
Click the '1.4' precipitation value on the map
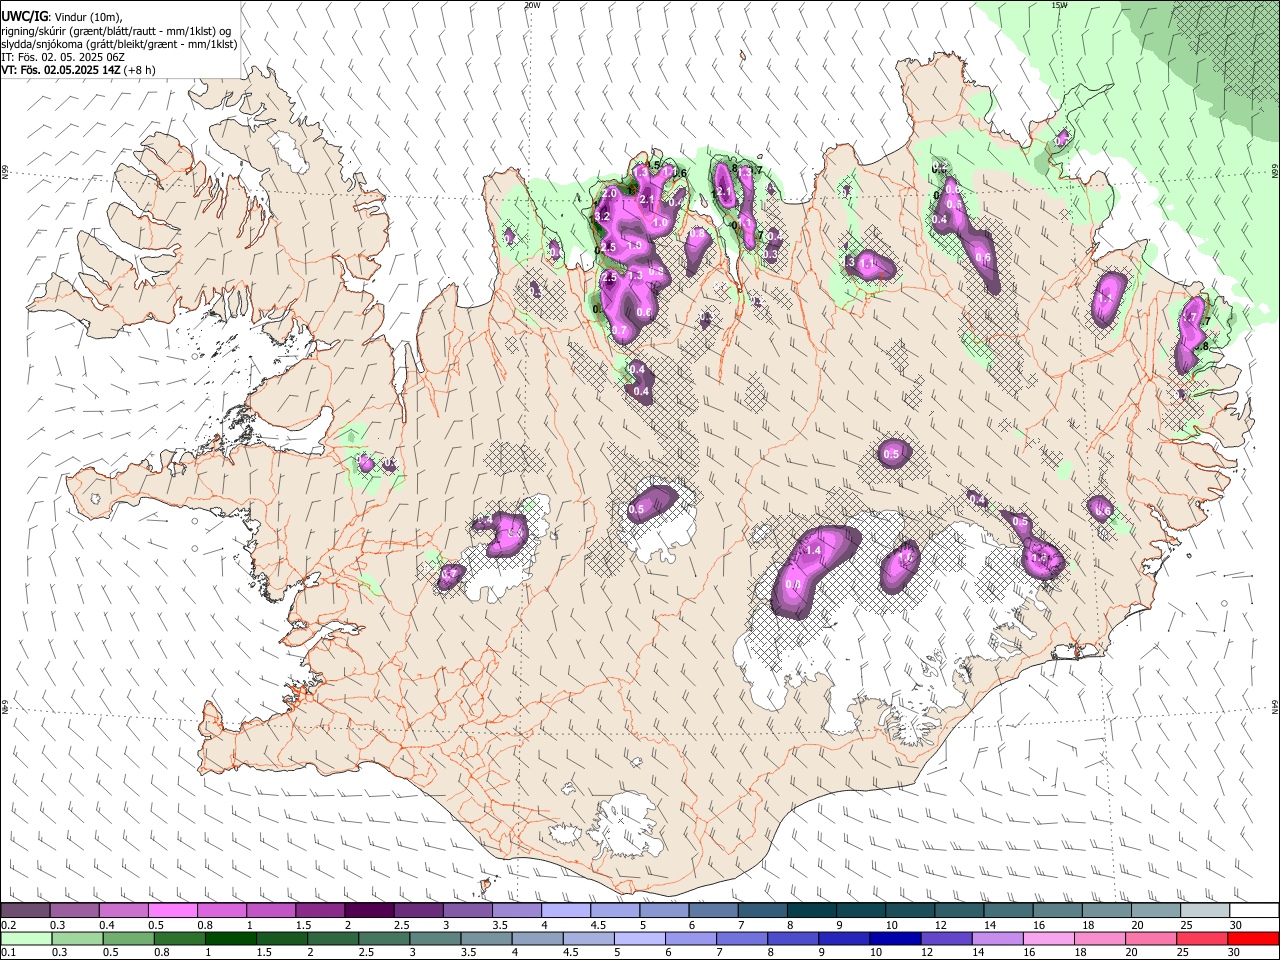tap(813, 550)
